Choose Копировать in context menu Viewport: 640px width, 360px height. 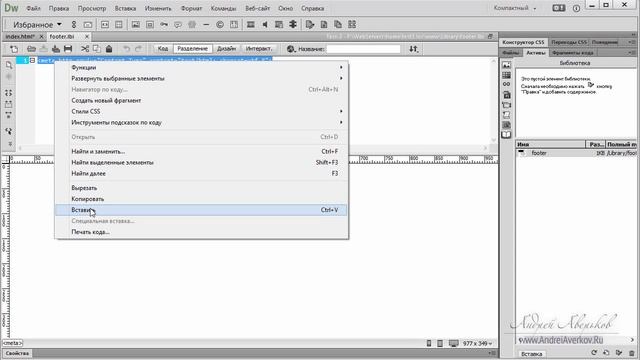point(202,199)
